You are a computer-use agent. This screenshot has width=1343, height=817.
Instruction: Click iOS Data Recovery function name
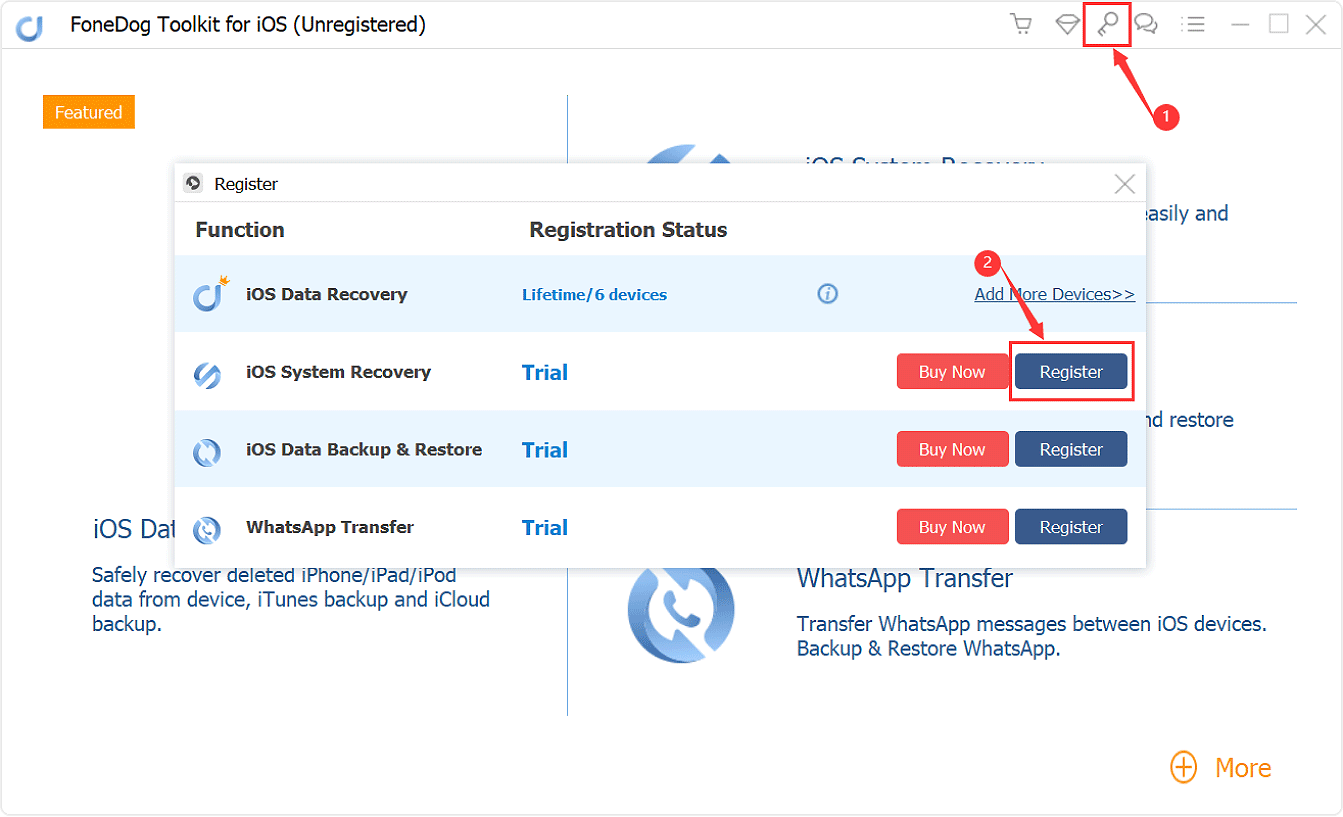pos(327,294)
